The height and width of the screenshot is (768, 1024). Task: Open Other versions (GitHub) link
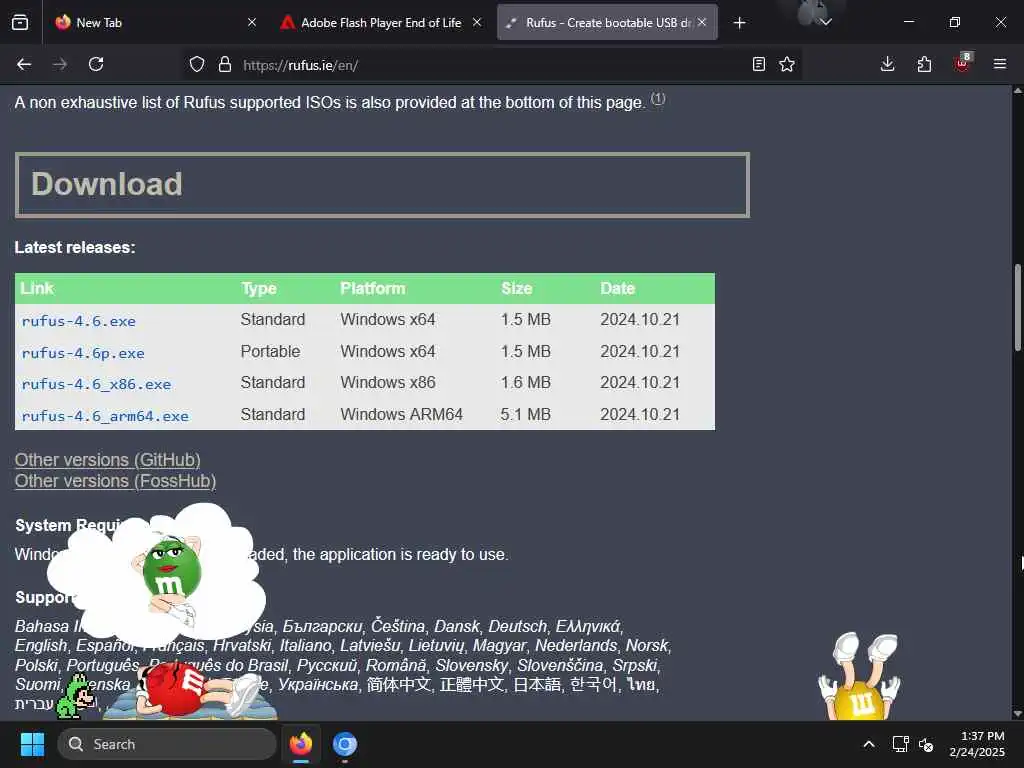click(108, 460)
